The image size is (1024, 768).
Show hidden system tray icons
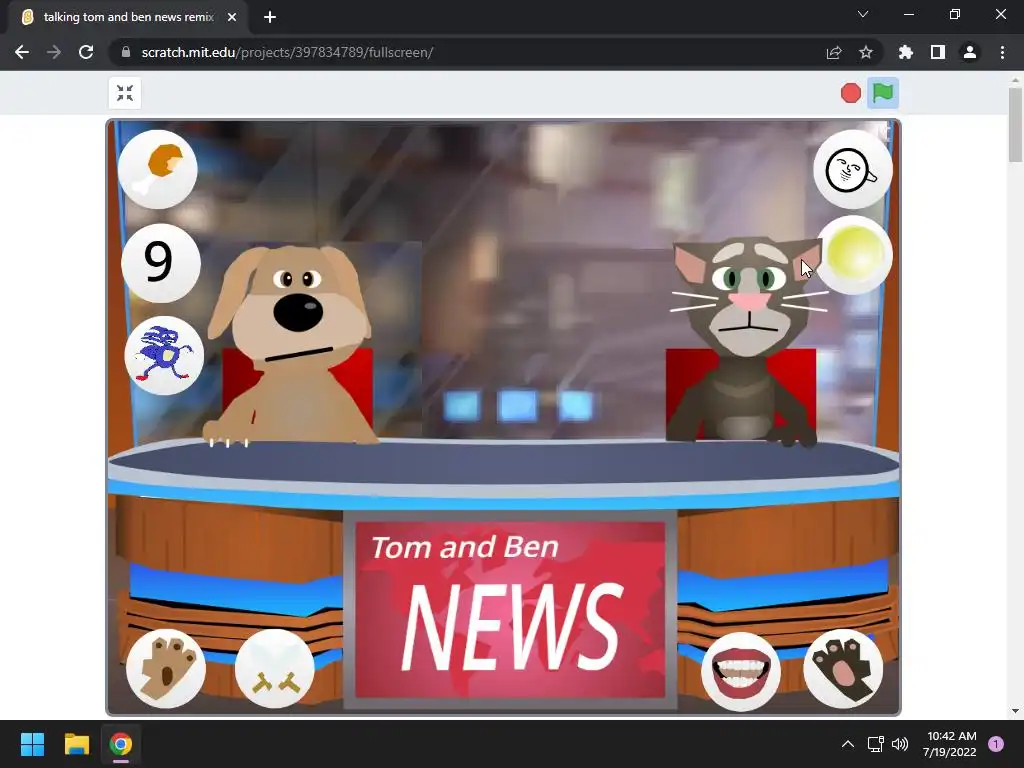click(848, 744)
